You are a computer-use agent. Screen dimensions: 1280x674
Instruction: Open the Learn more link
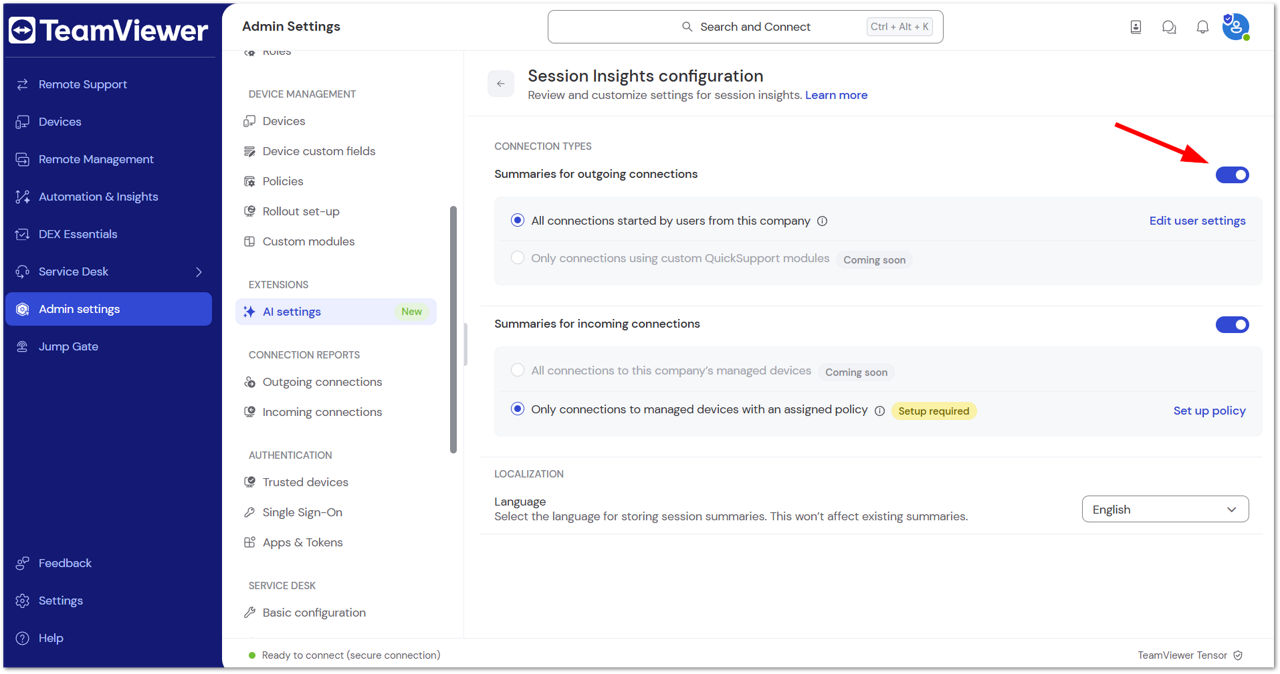pyautogui.click(x=836, y=95)
